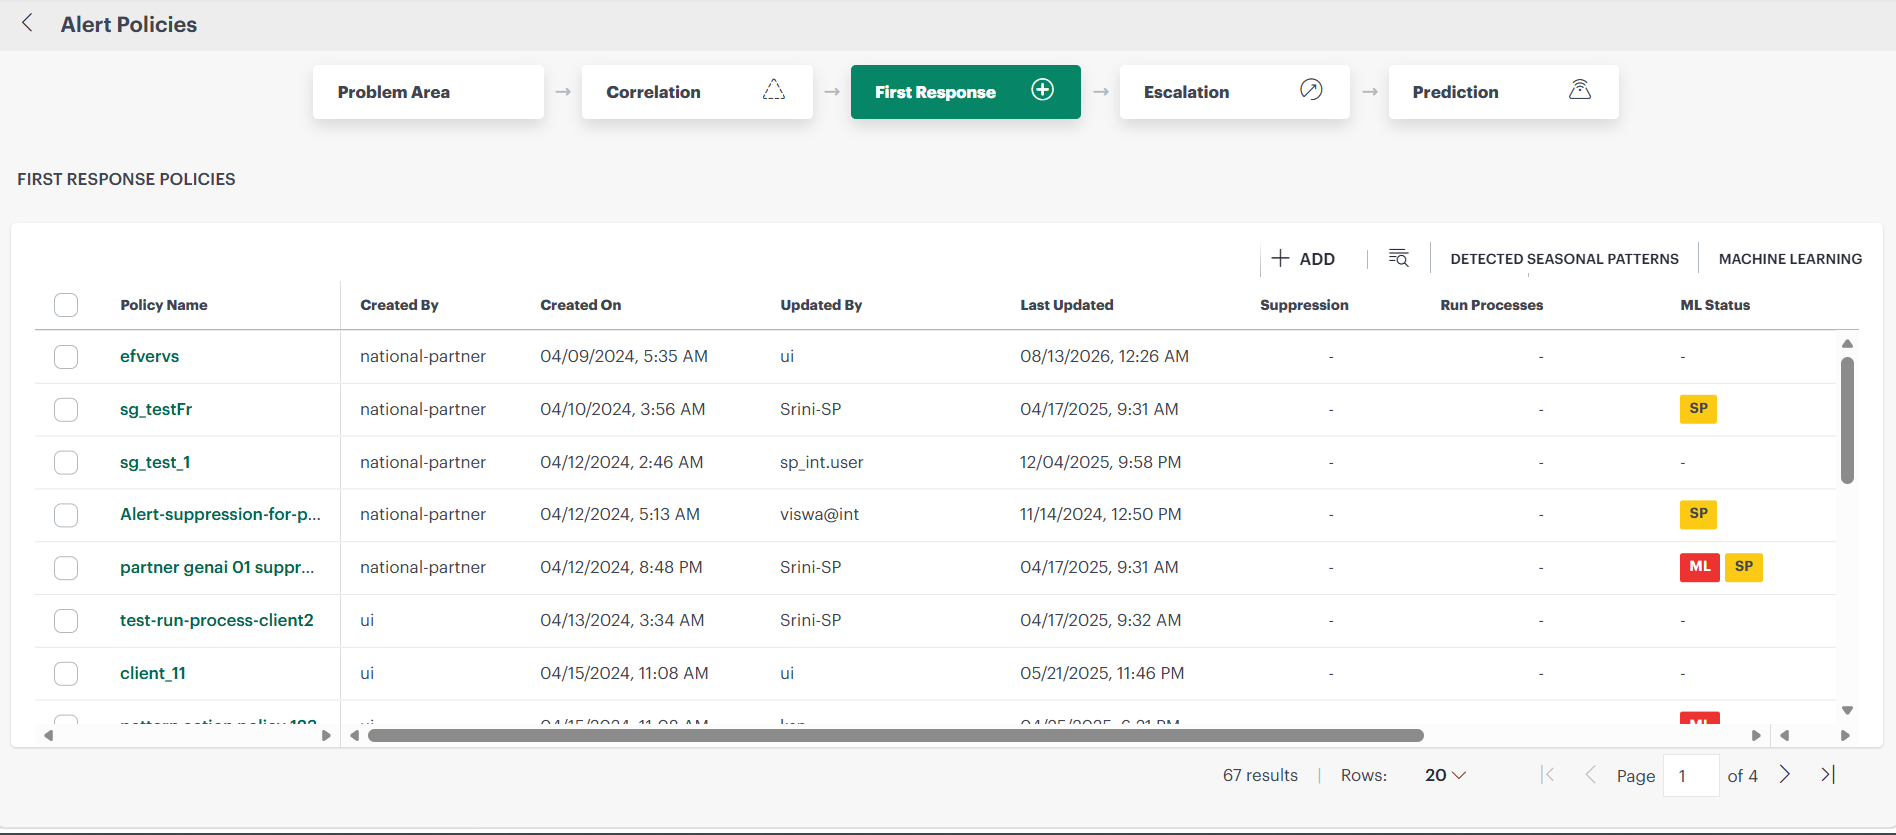
Task: Check the test-run-process-client2 checkbox
Action: pyautogui.click(x=66, y=621)
